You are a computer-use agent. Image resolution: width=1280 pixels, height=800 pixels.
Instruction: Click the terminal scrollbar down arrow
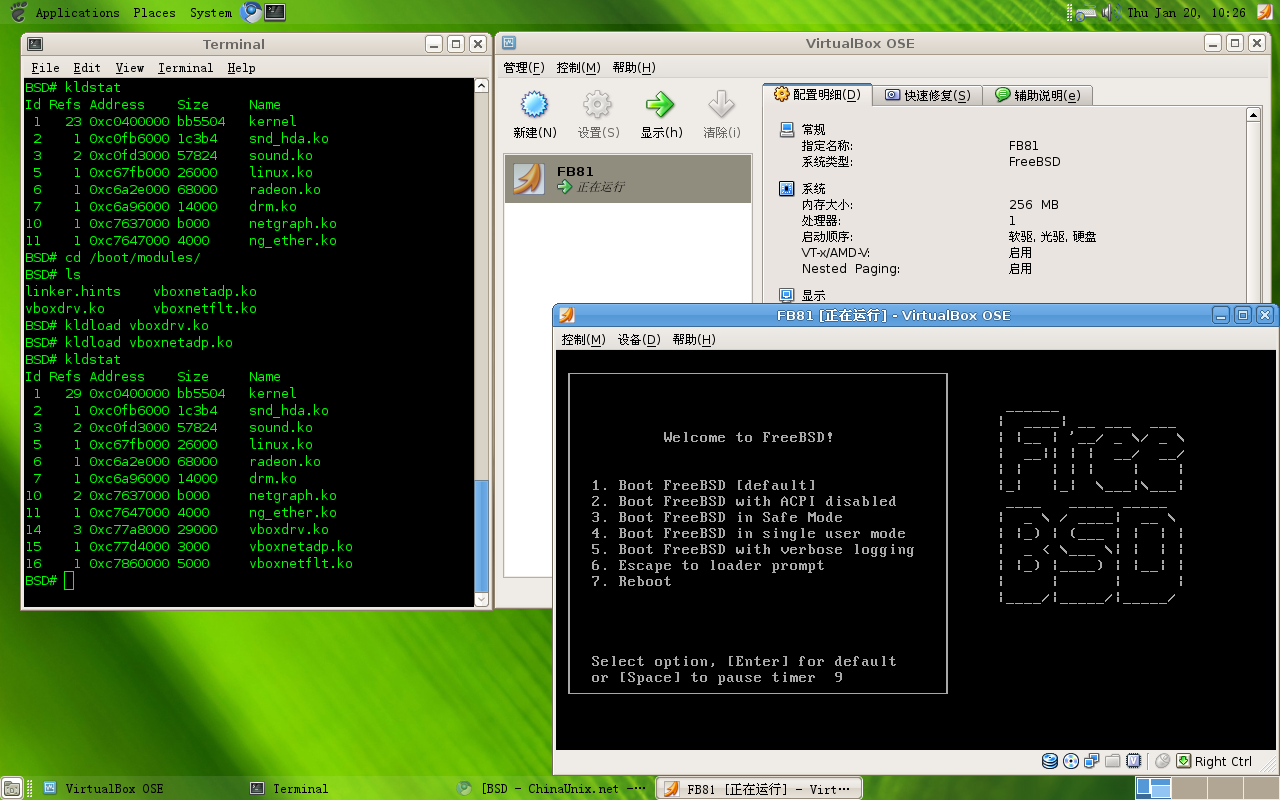481,599
